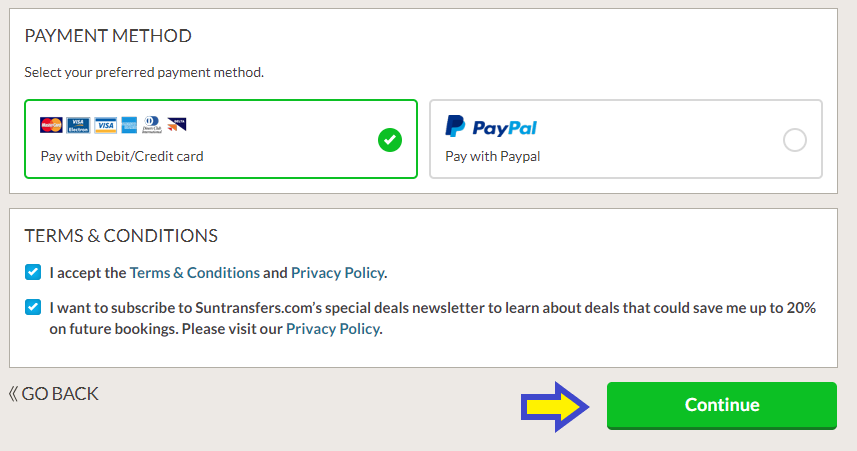Click the plain Visa card icon
Screen dimensions: 857x451
[105, 125]
